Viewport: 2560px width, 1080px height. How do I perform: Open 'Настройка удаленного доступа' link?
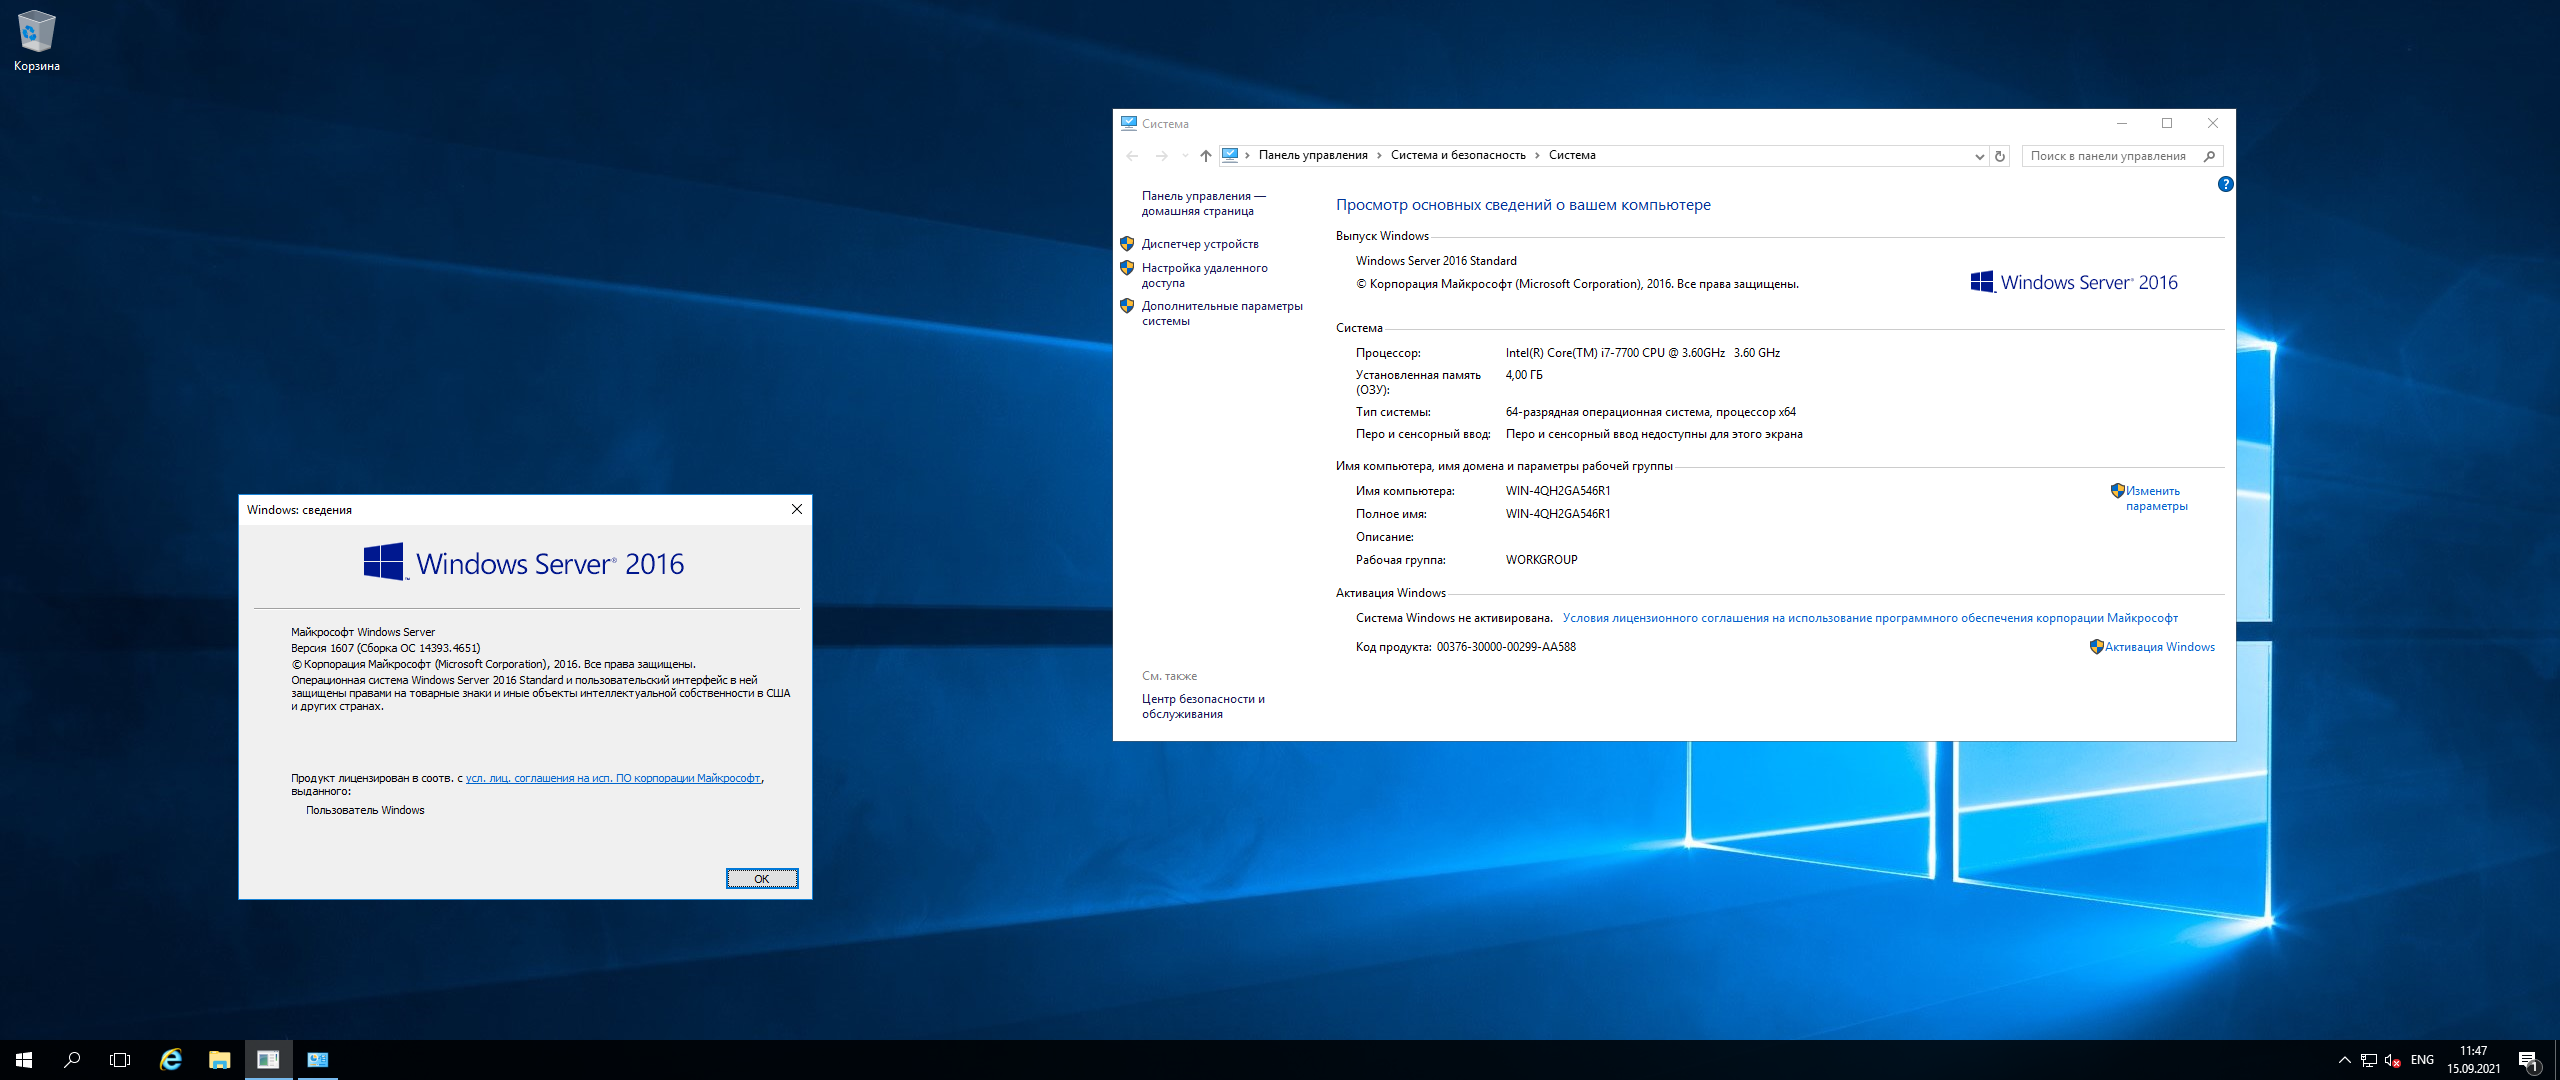1205,276
